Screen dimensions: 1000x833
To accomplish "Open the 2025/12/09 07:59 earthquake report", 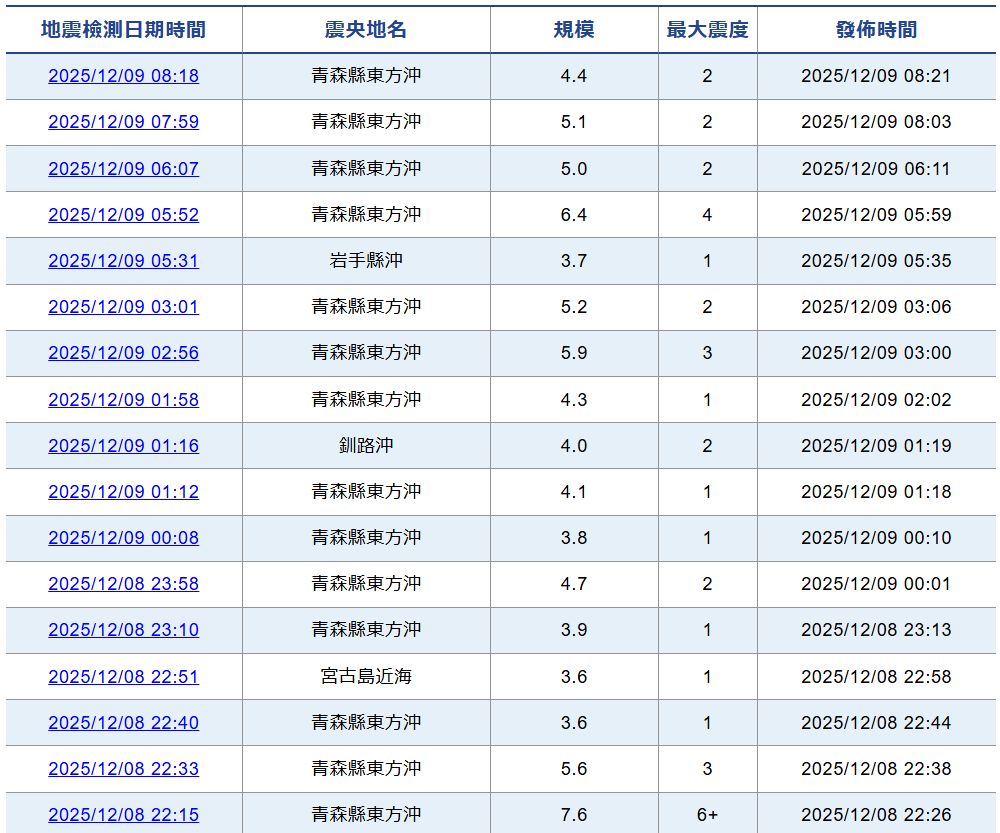I will tap(124, 122).
